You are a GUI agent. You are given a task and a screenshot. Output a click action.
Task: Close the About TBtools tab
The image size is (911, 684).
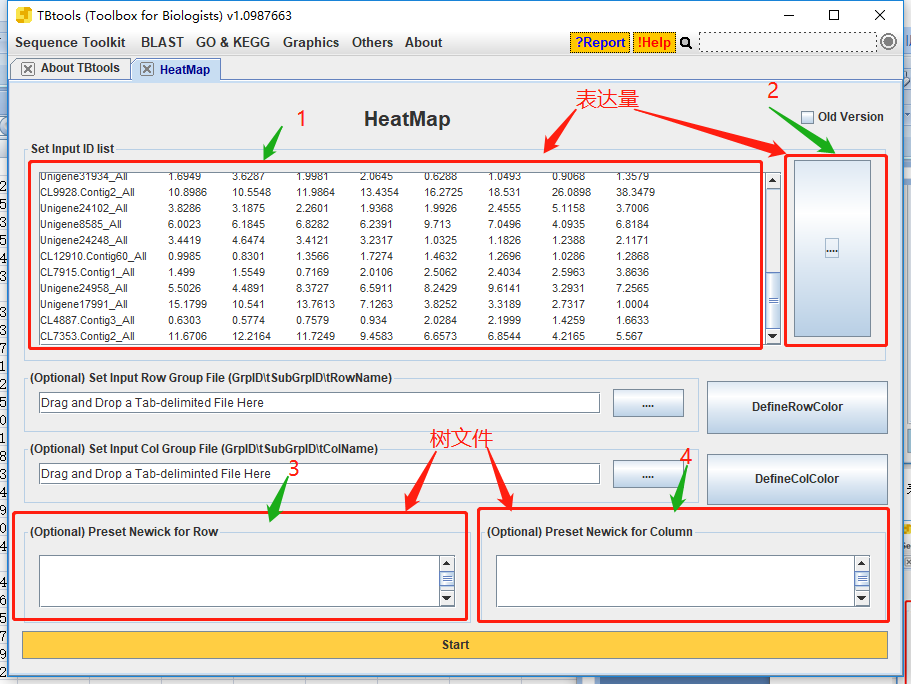pyautogui.click(x=27, y=69)
